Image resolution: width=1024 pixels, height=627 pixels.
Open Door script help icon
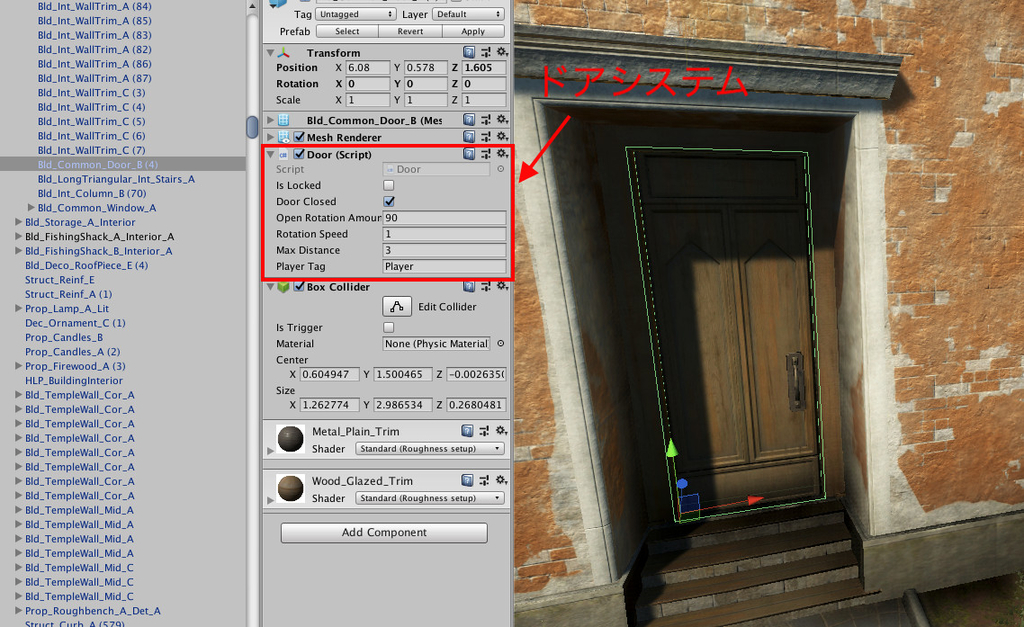pos(469,153)
